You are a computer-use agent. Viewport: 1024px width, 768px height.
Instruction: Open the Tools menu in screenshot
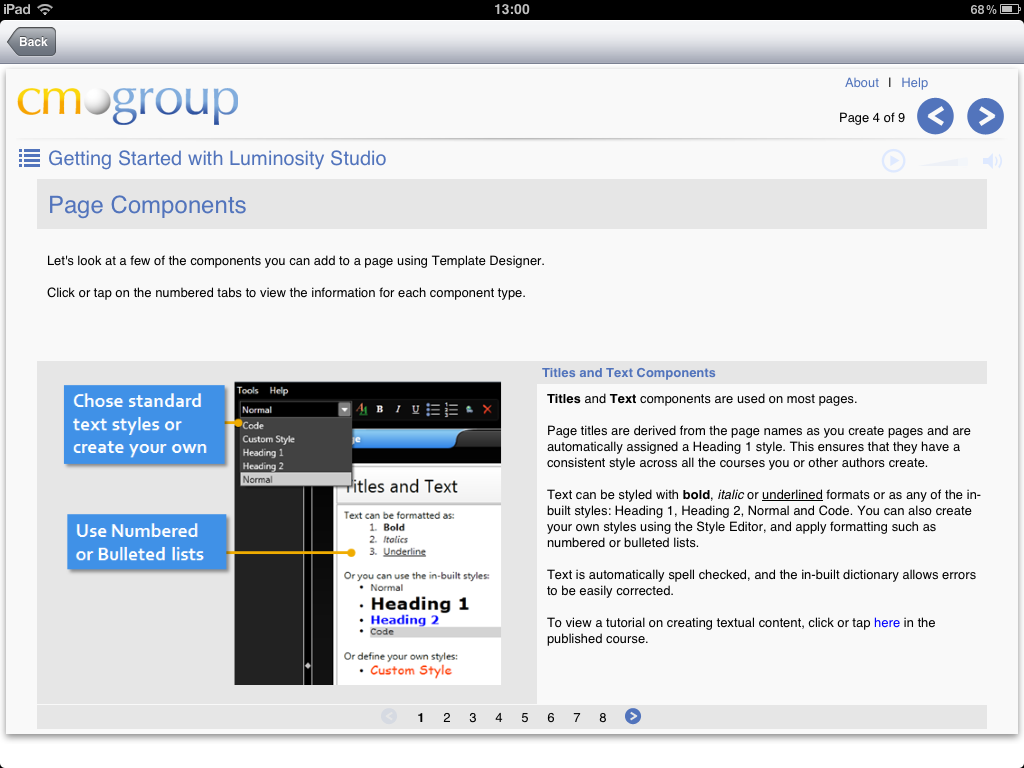coord(248,391)
